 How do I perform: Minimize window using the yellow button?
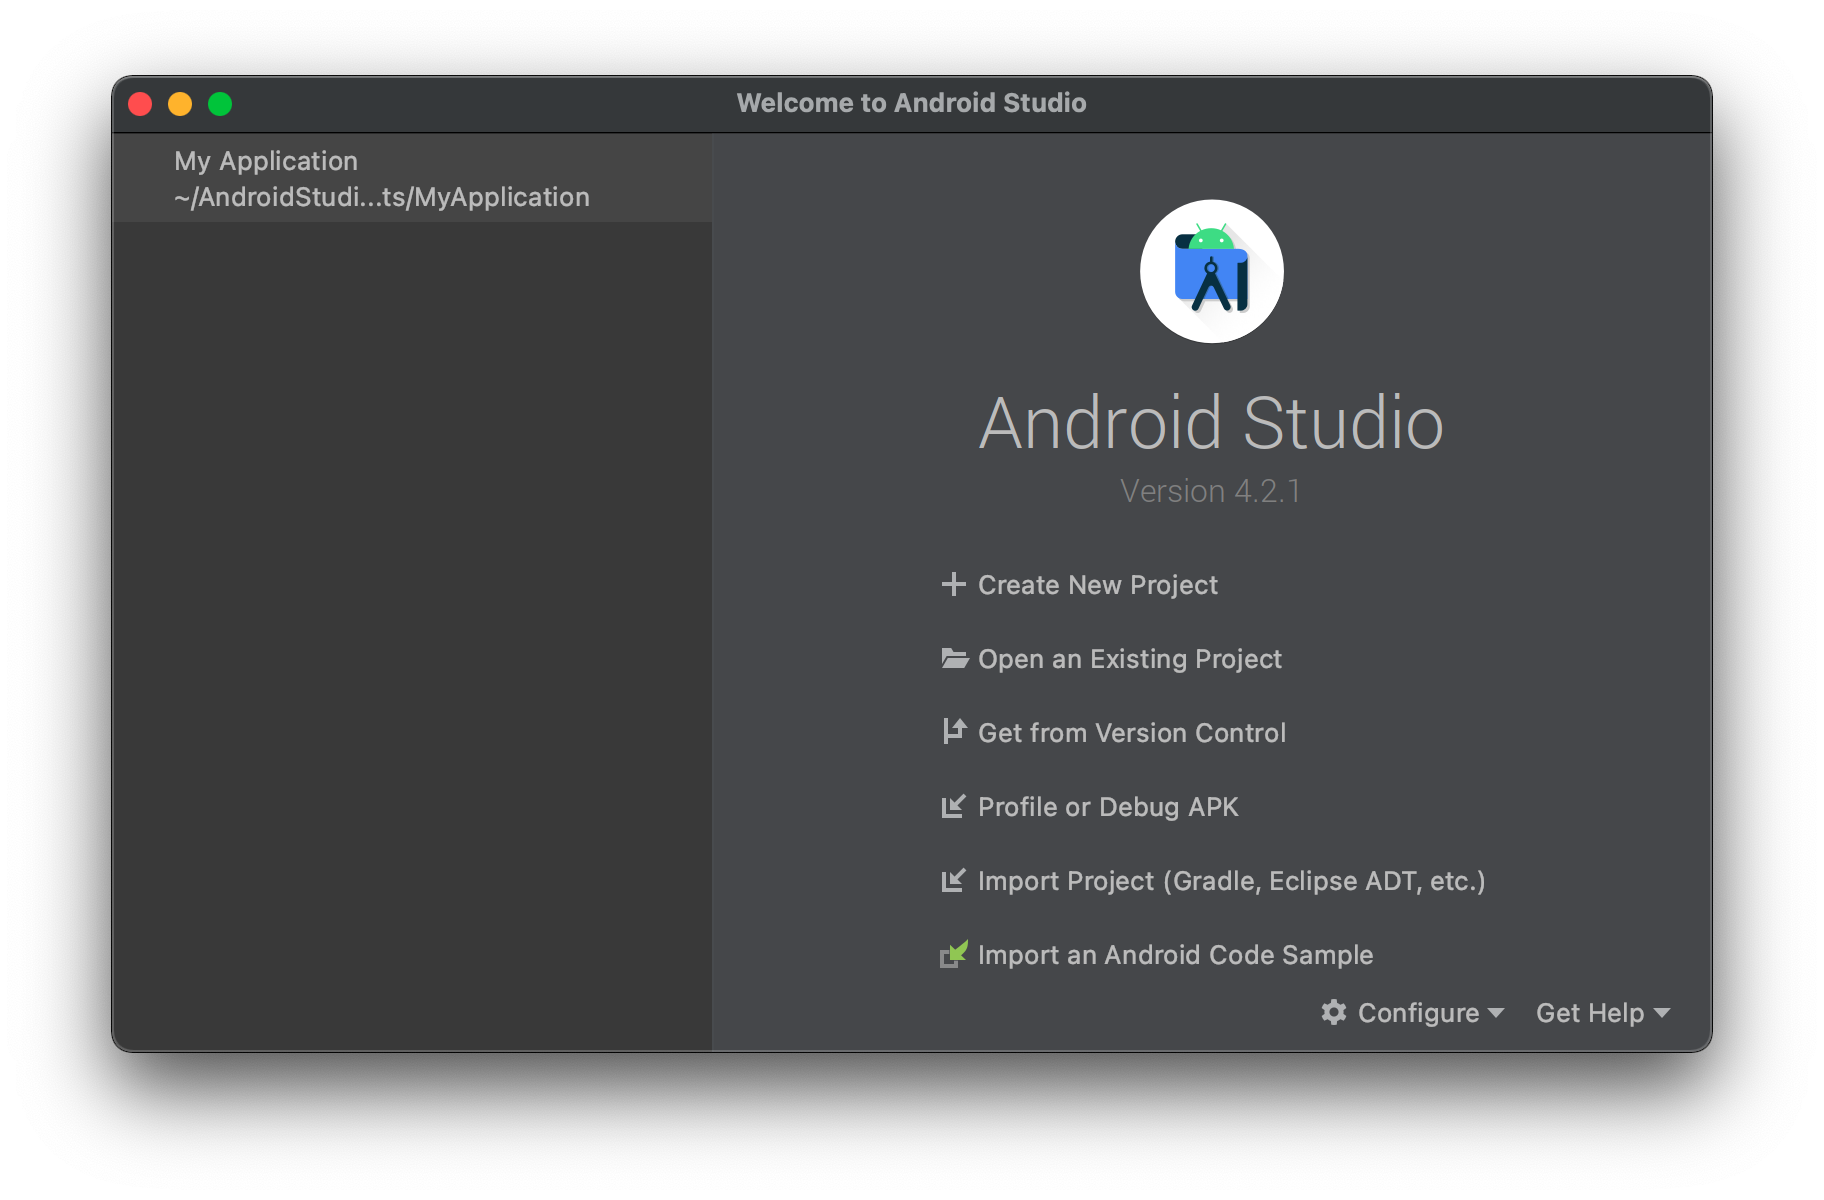[x=180, y=104]
